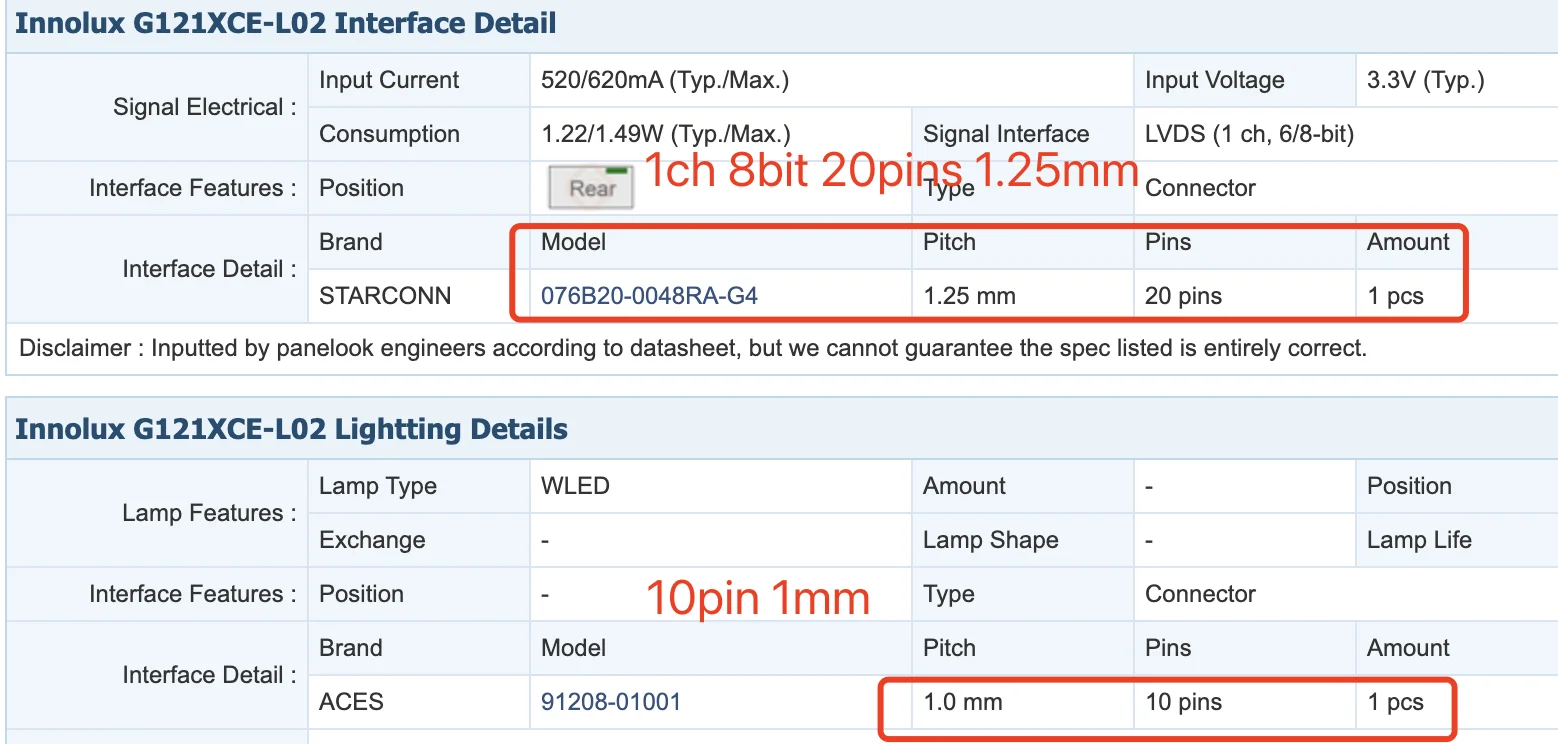Click the 20 pins cell
This screenshot has height=744, width=1558.
point(1183,296)
